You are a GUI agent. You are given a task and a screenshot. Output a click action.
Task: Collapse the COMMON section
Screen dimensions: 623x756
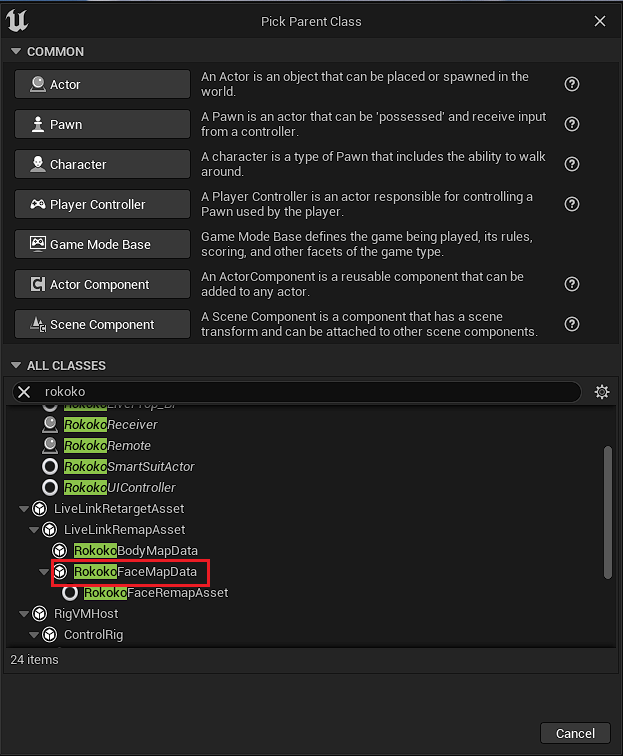point(16,51)
